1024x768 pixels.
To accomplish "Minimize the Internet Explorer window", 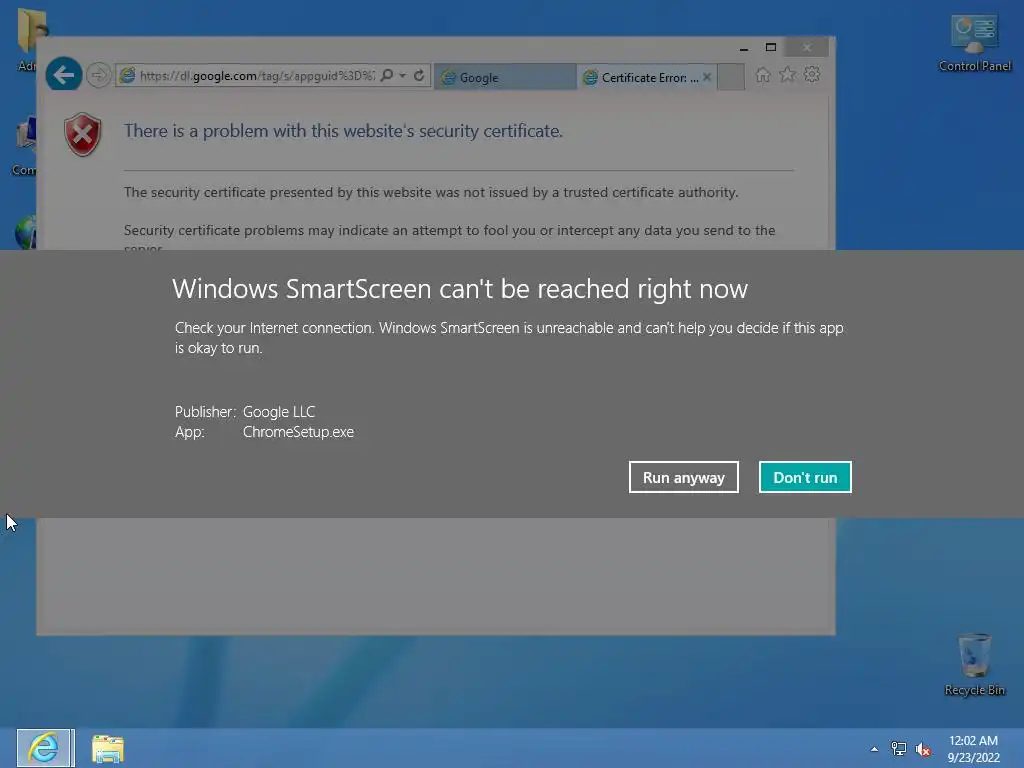I will (x=743, y=48).
